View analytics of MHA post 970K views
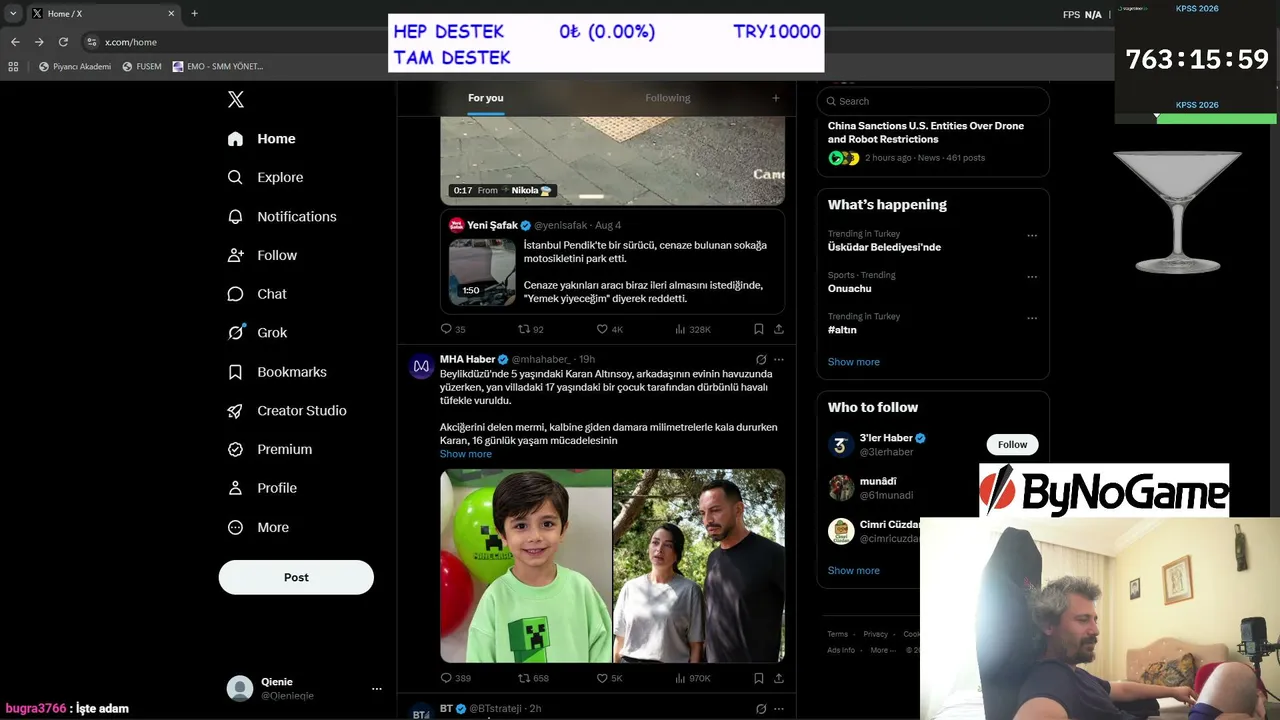The image size is (1280, 720). tap(693, 678)
